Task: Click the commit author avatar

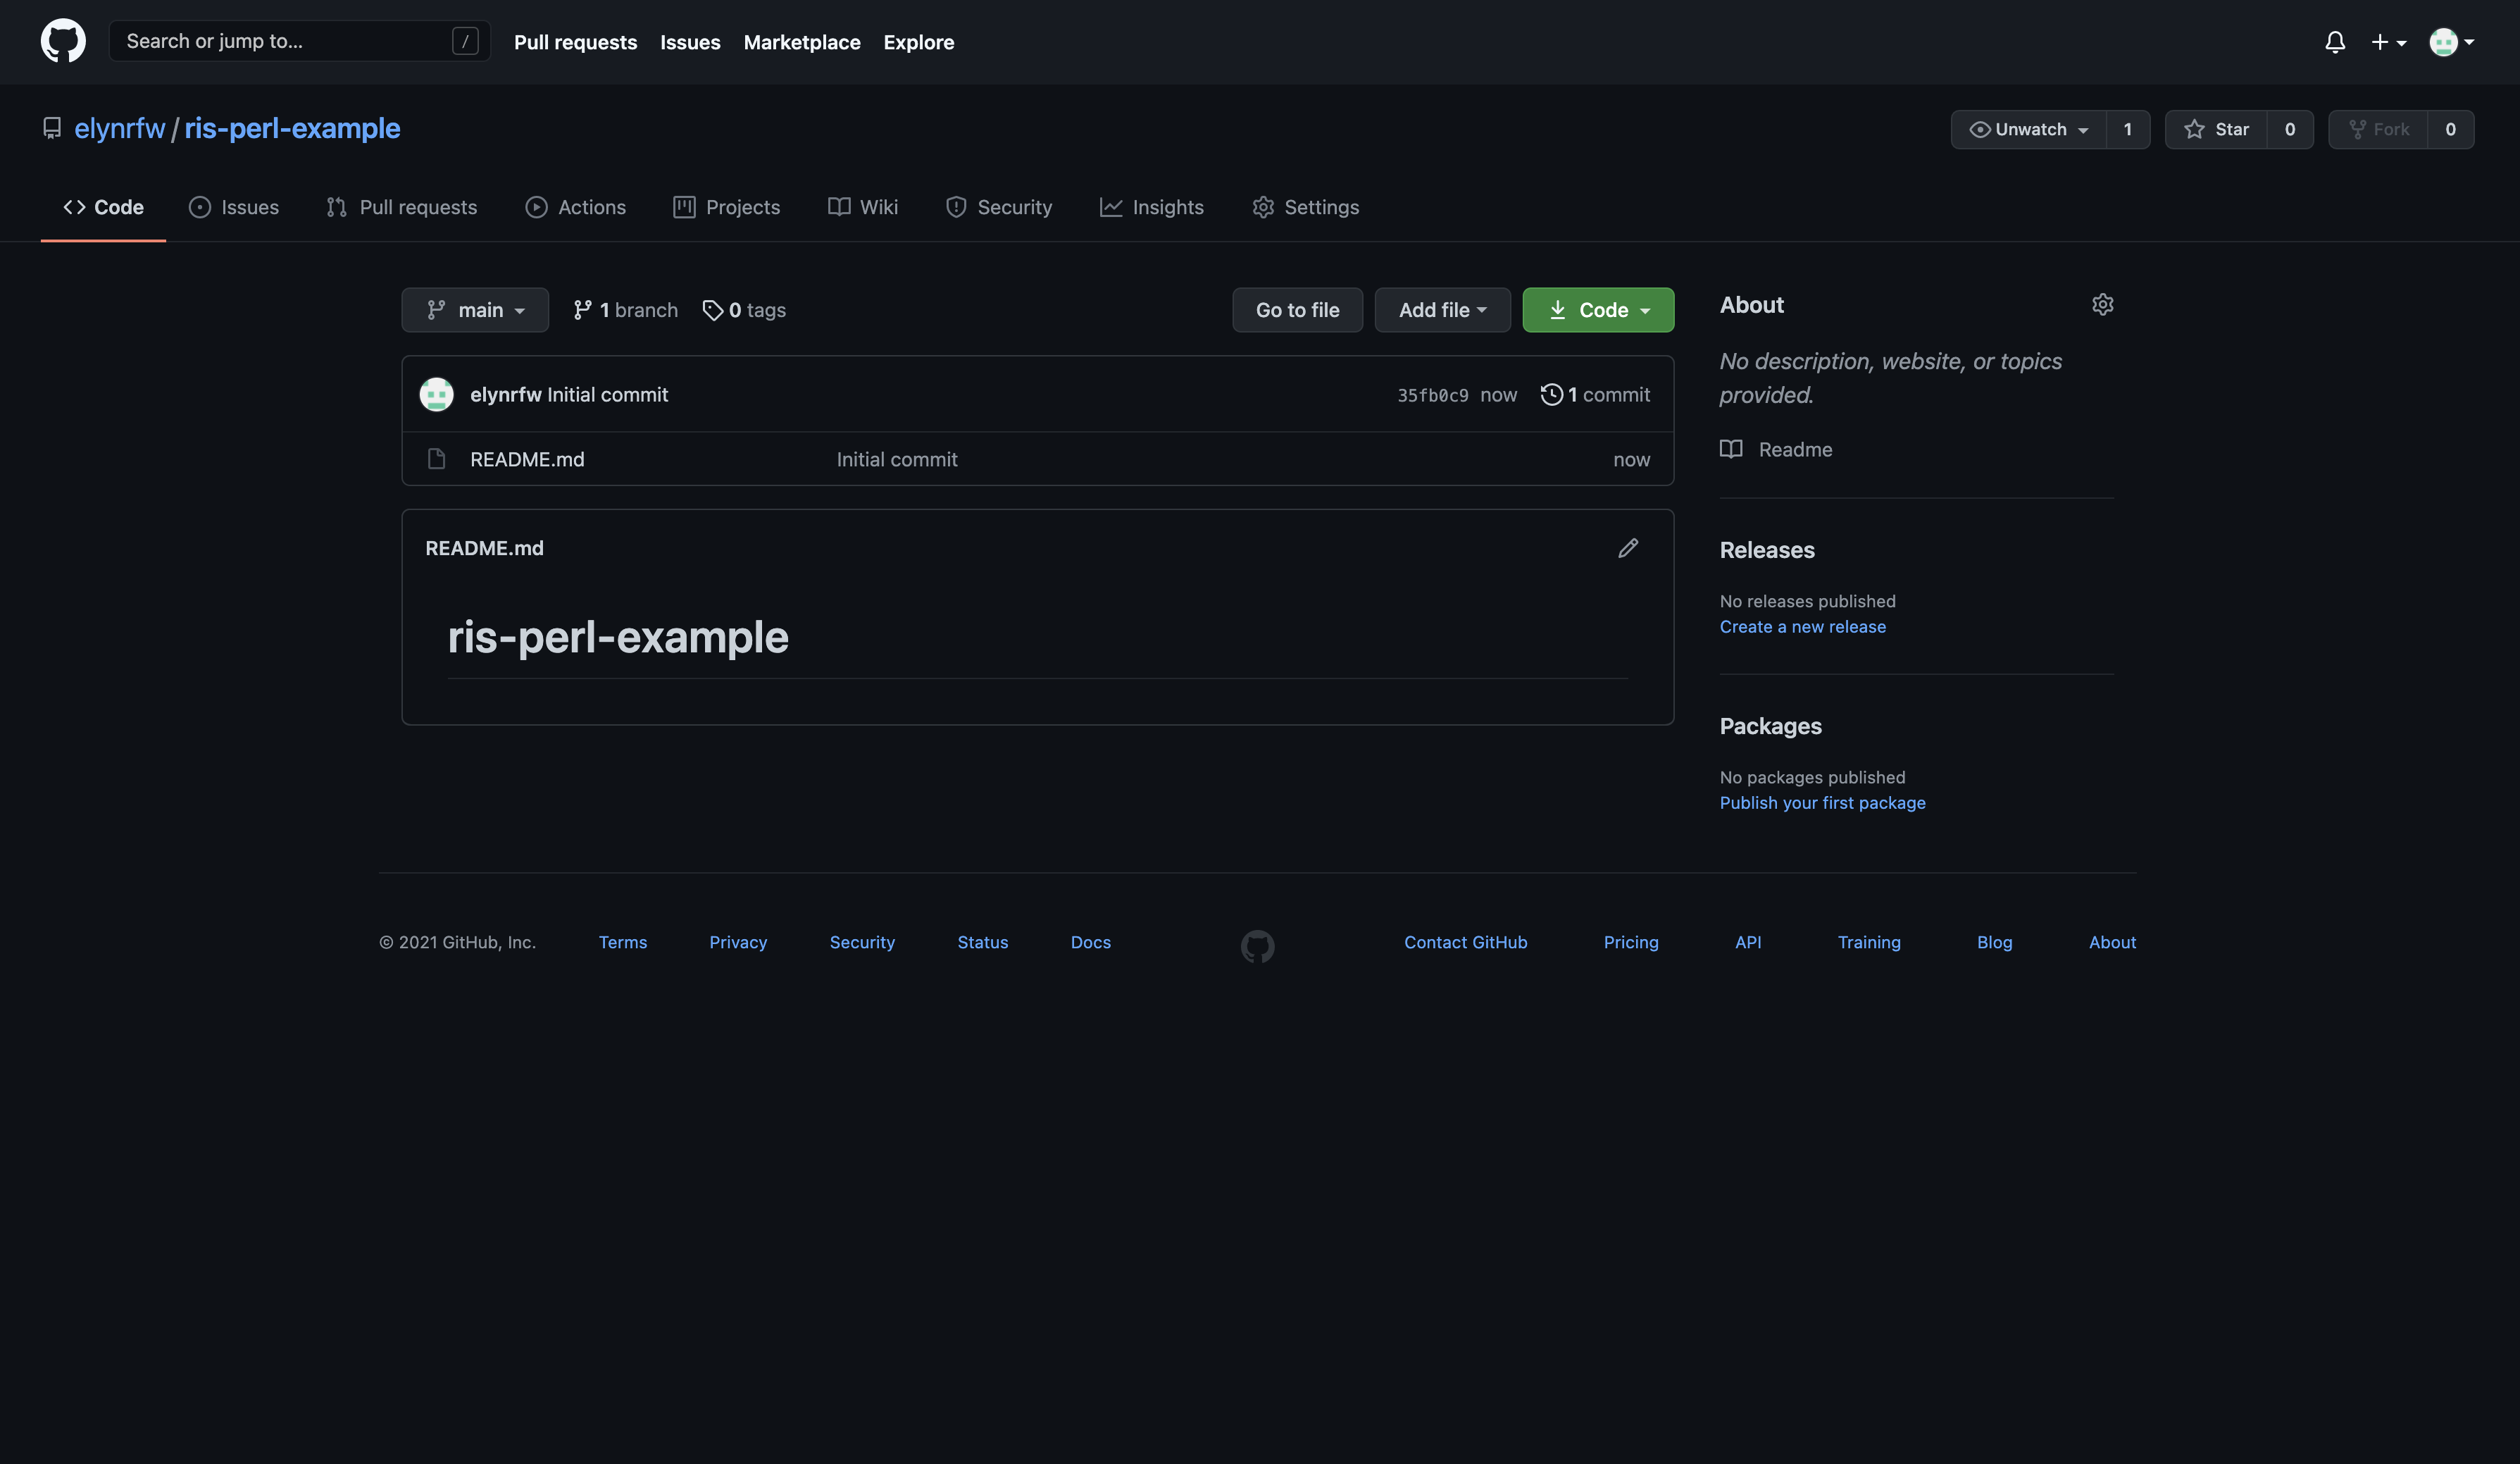Action: [x=436, y=394]
